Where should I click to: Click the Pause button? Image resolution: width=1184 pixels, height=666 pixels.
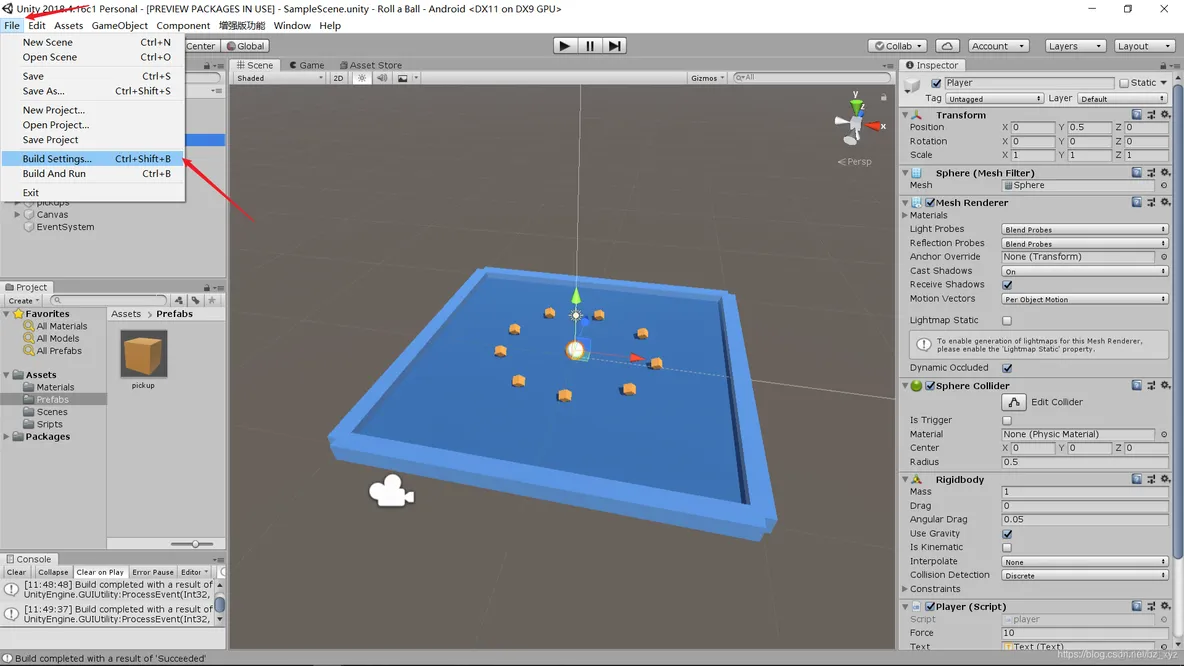point(590,46)
